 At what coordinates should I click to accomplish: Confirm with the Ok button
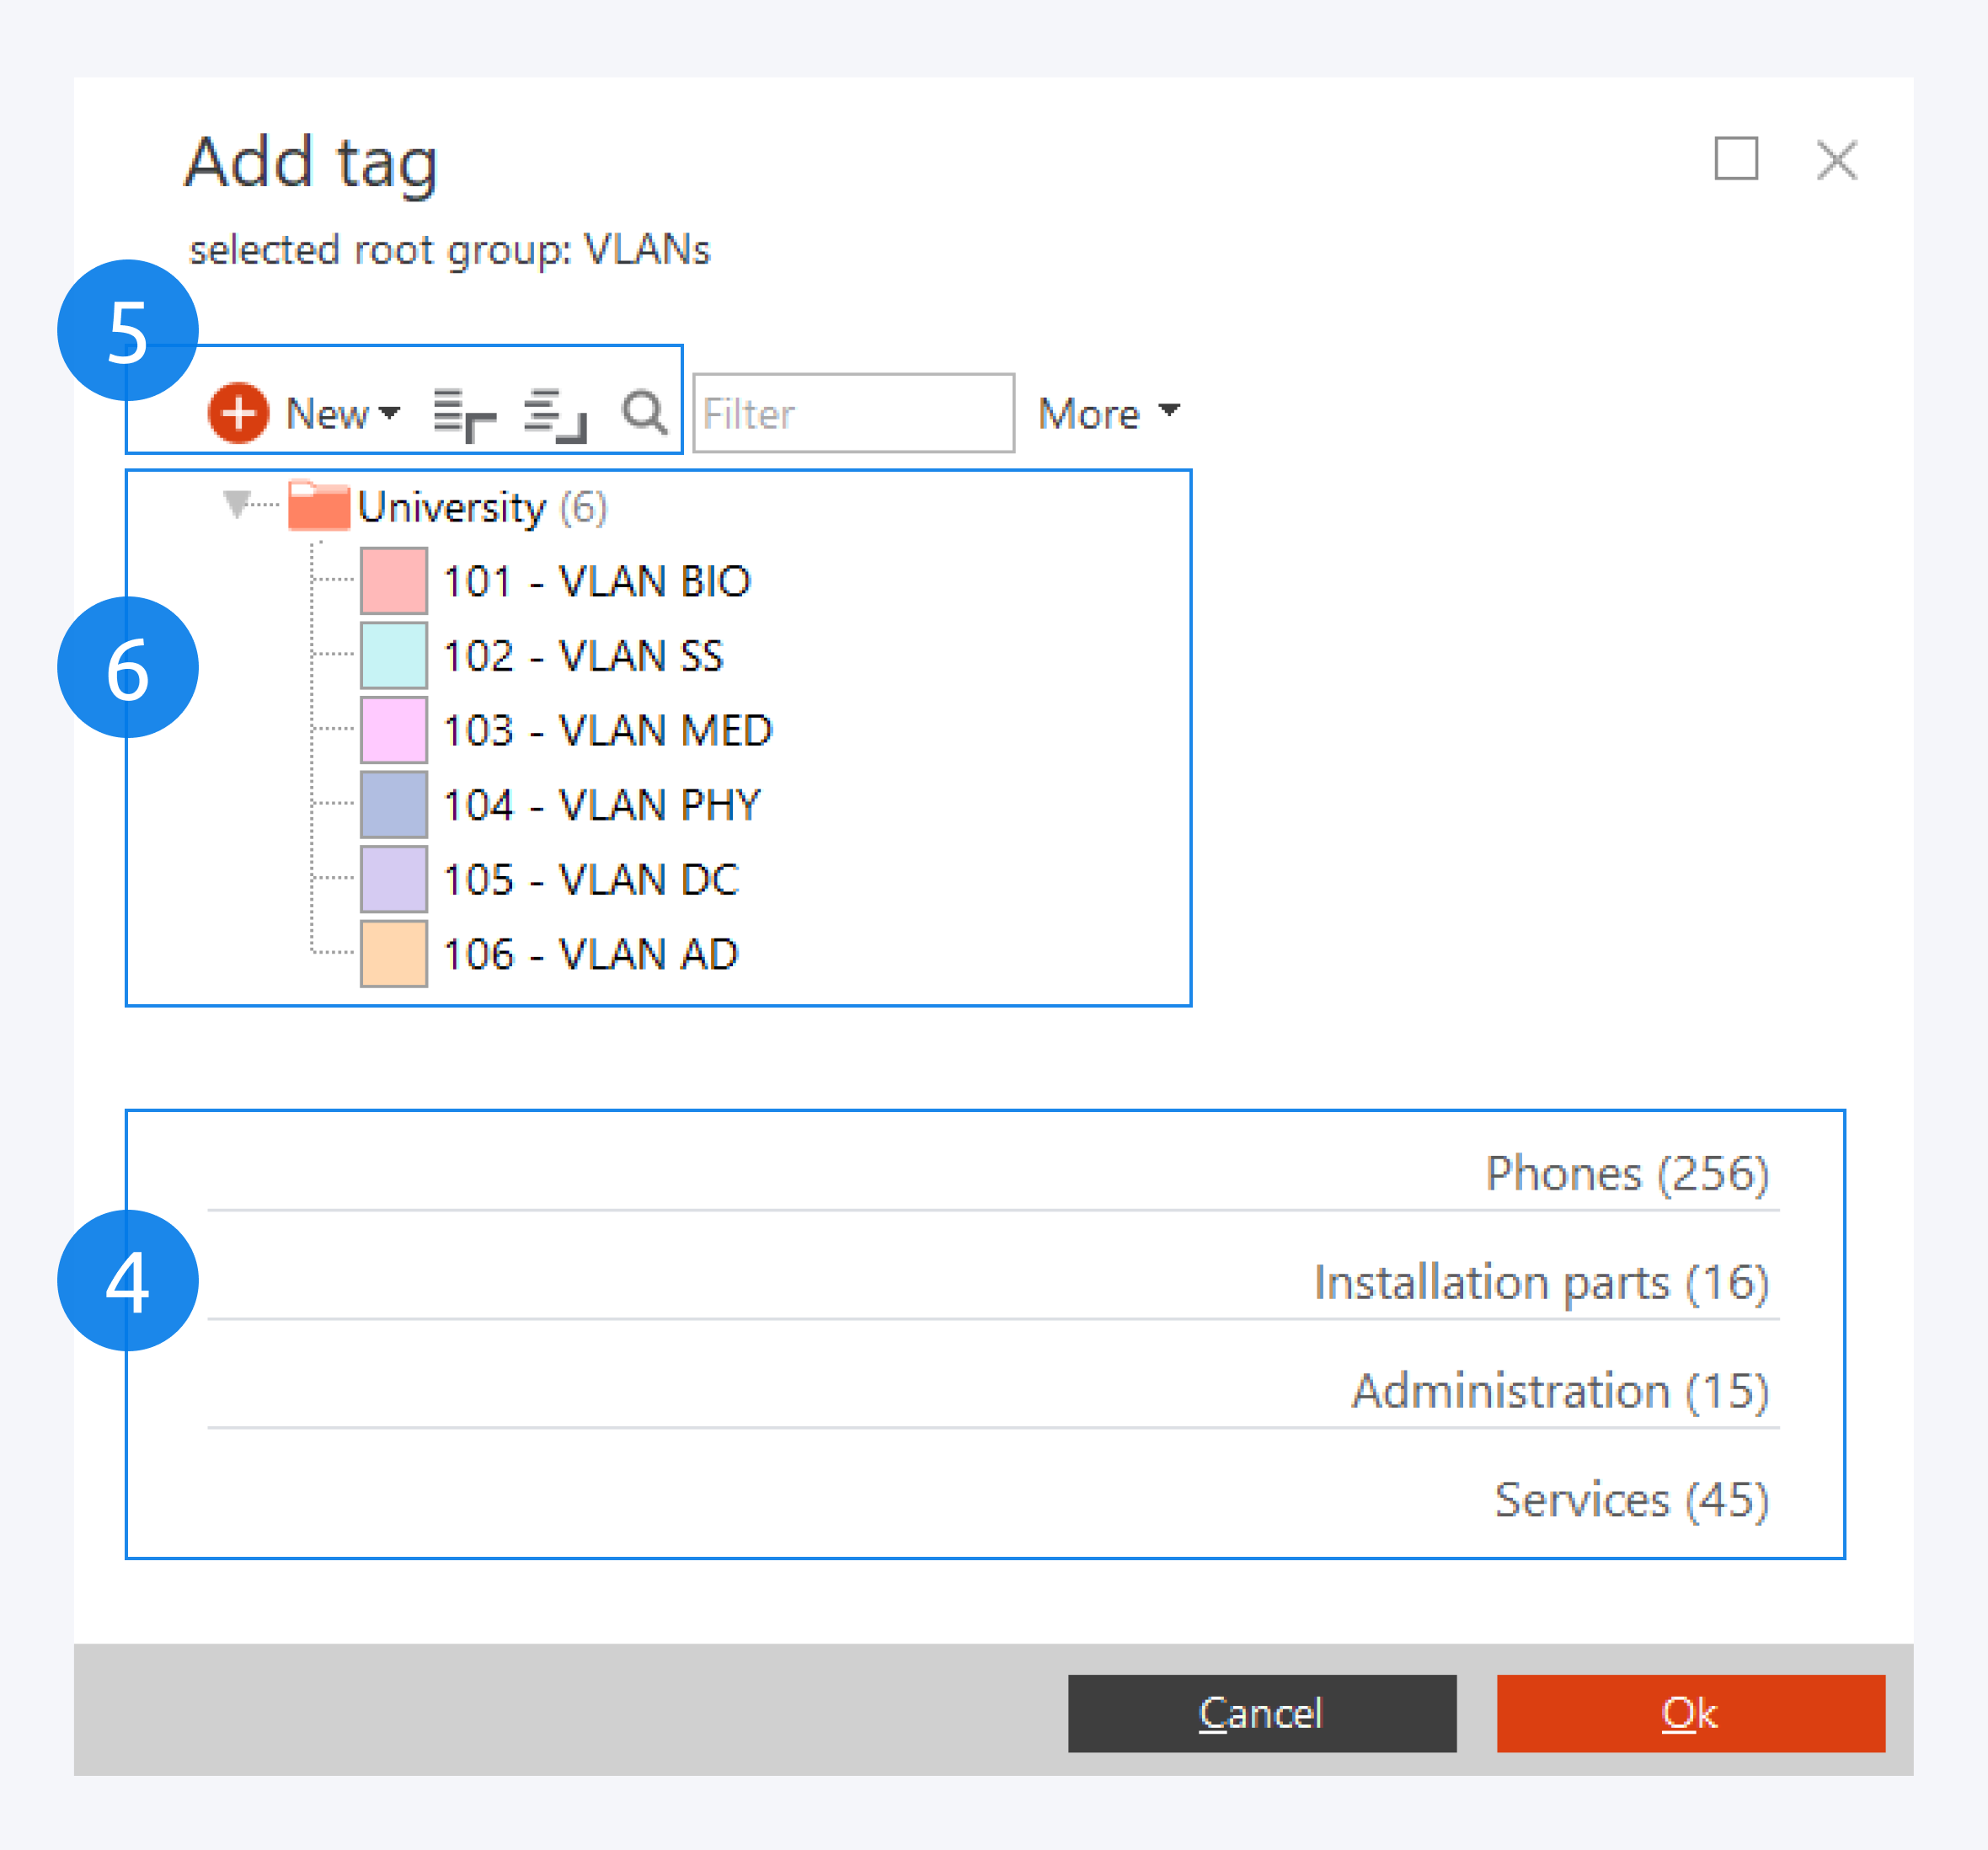click(x=1690, y=1713)
